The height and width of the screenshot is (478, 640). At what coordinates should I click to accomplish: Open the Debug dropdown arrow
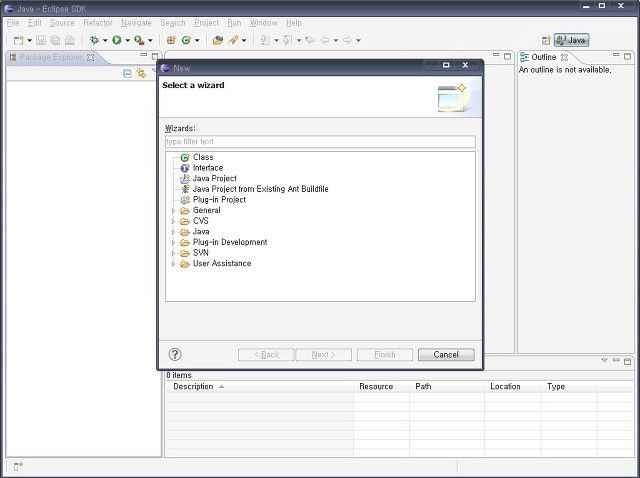coord(105,40)
